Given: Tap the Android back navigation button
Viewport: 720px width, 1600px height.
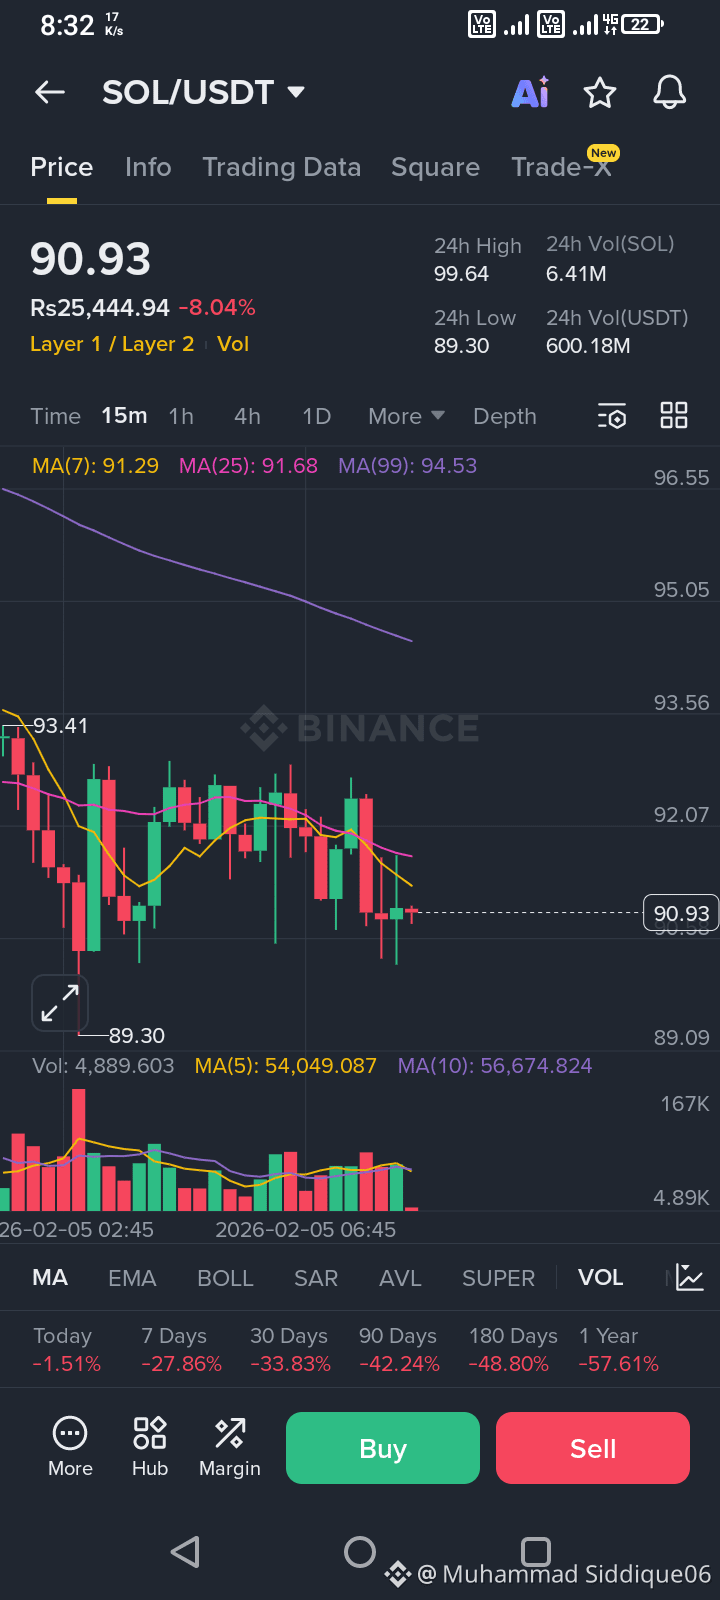Looking at the screenshot, I should click(x=185, y=1552).
